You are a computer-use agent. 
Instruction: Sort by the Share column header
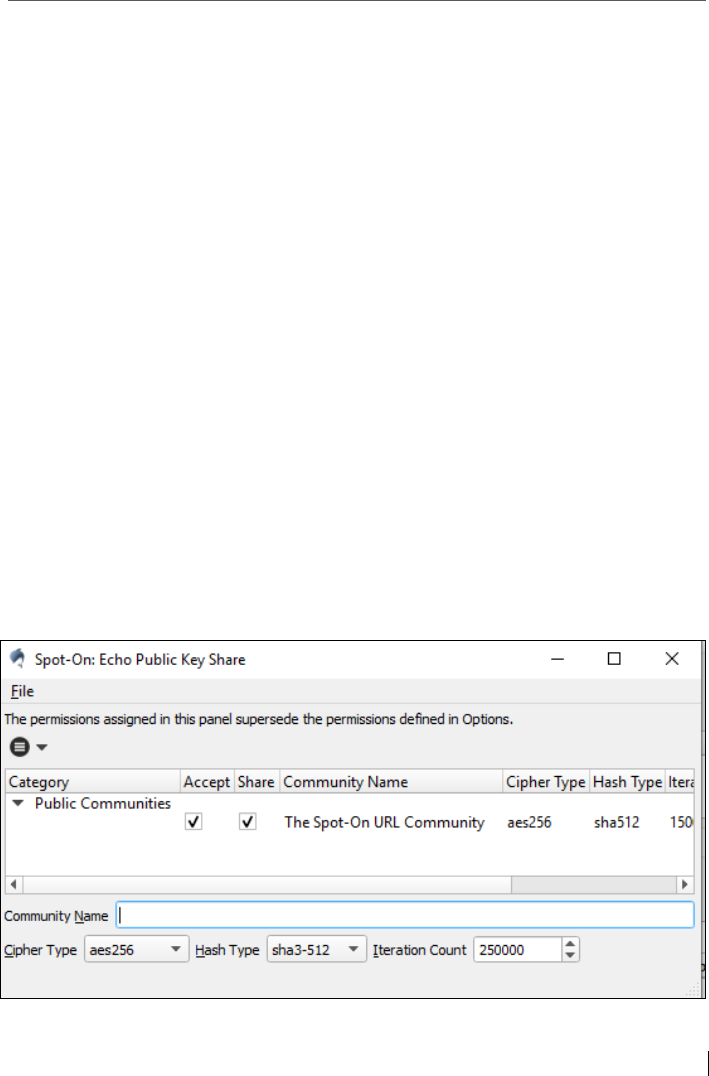(x=257, y=782)
